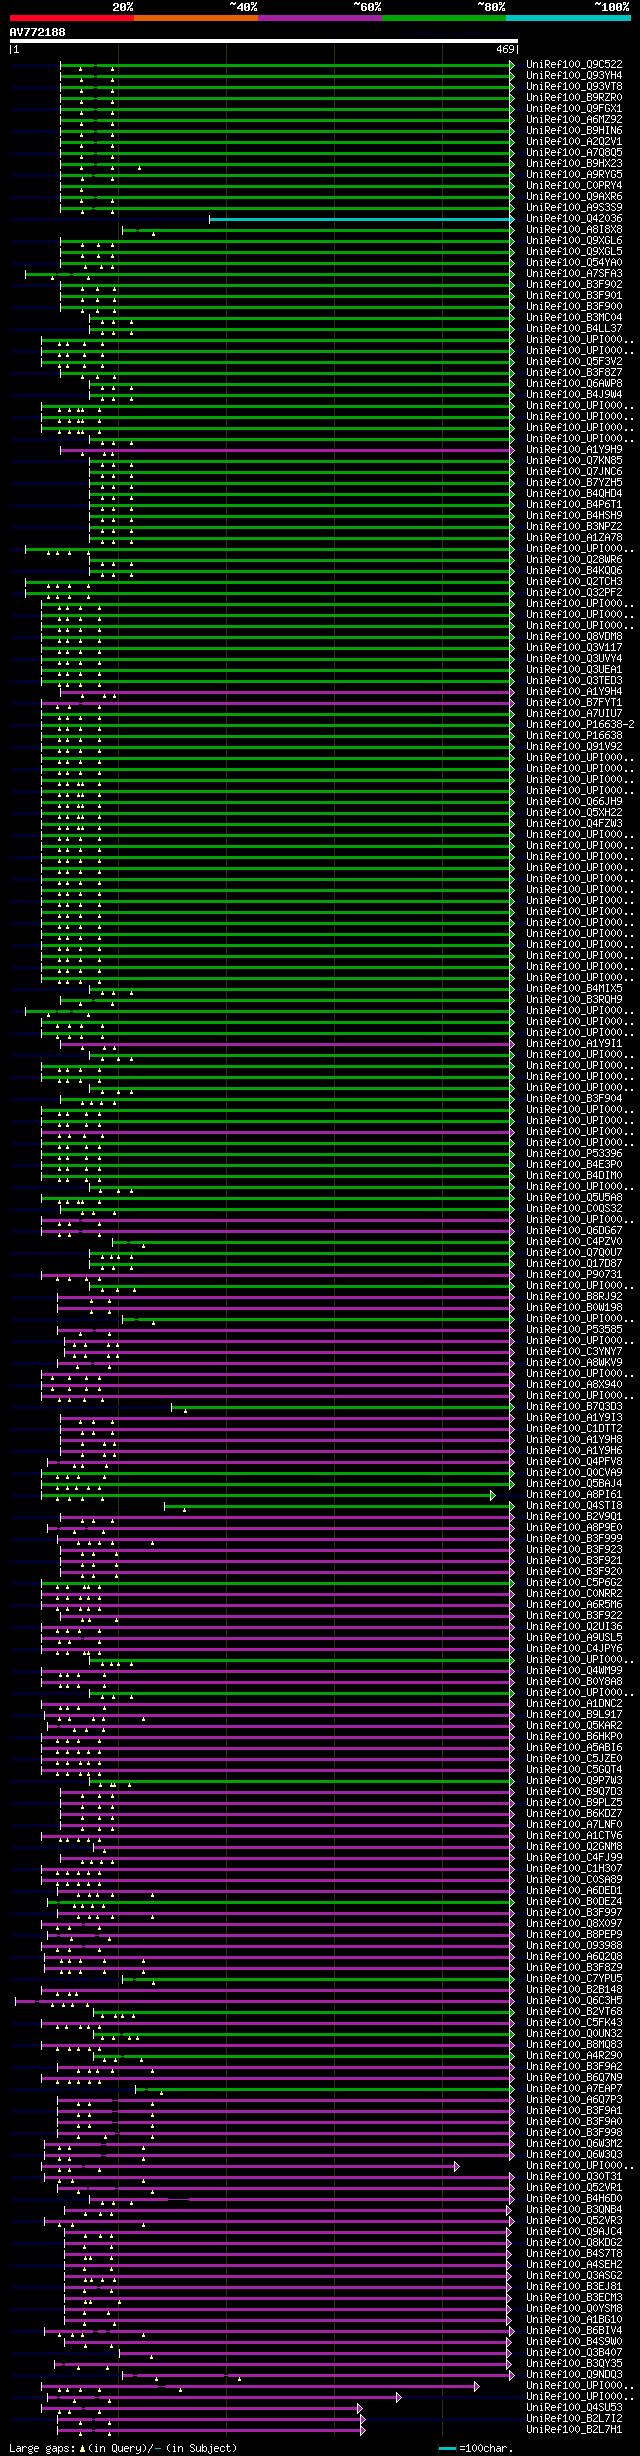Image resolution: width=640 pixels, height=2456 pixels.
Task: Select hit label UniRef100_P53585
Action: [x=574, y=1329]
